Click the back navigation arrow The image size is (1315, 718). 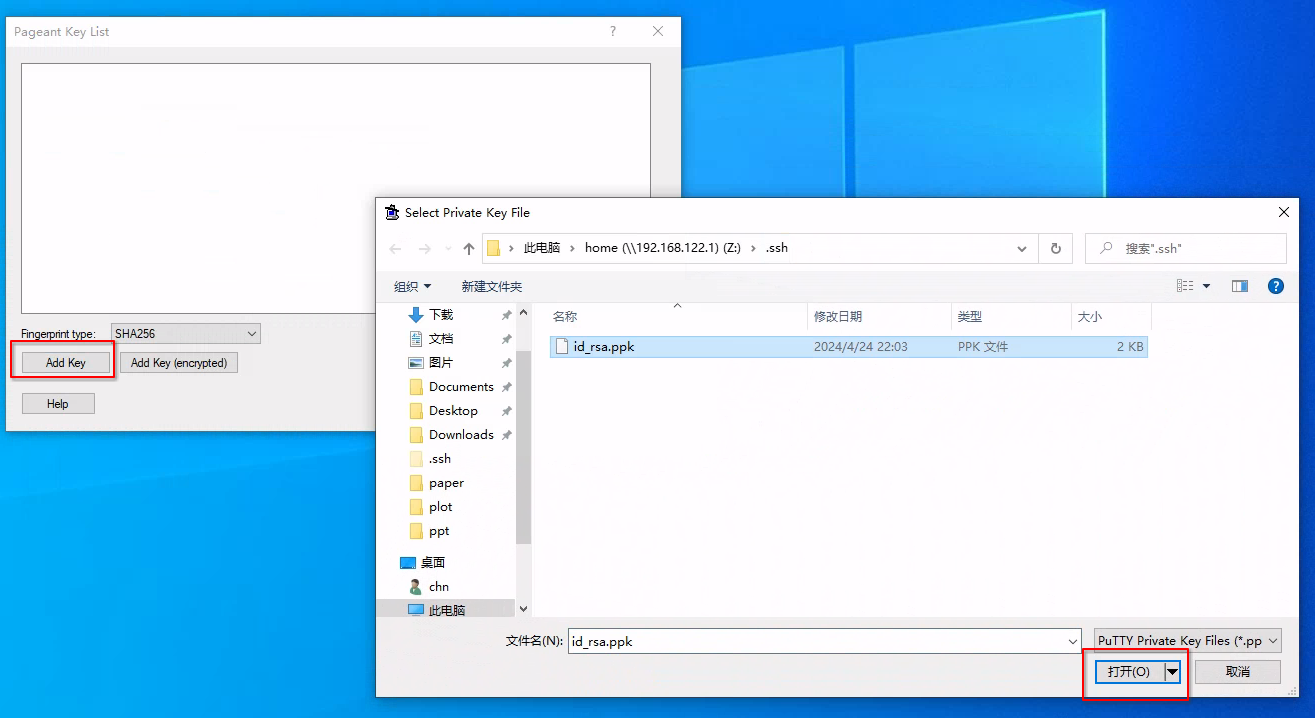395,249
